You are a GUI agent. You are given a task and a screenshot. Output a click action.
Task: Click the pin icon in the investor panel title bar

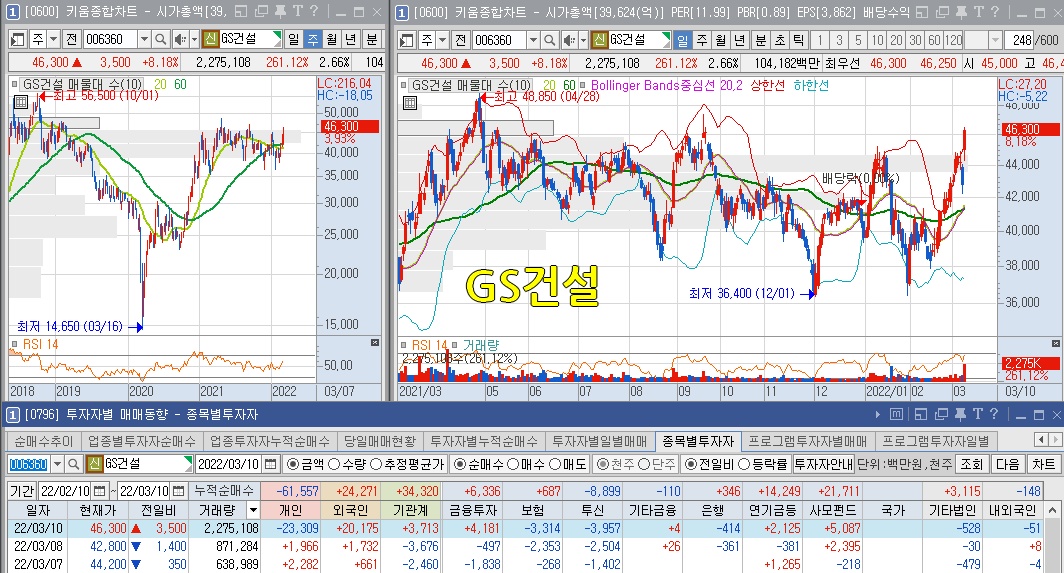[960, 414]
